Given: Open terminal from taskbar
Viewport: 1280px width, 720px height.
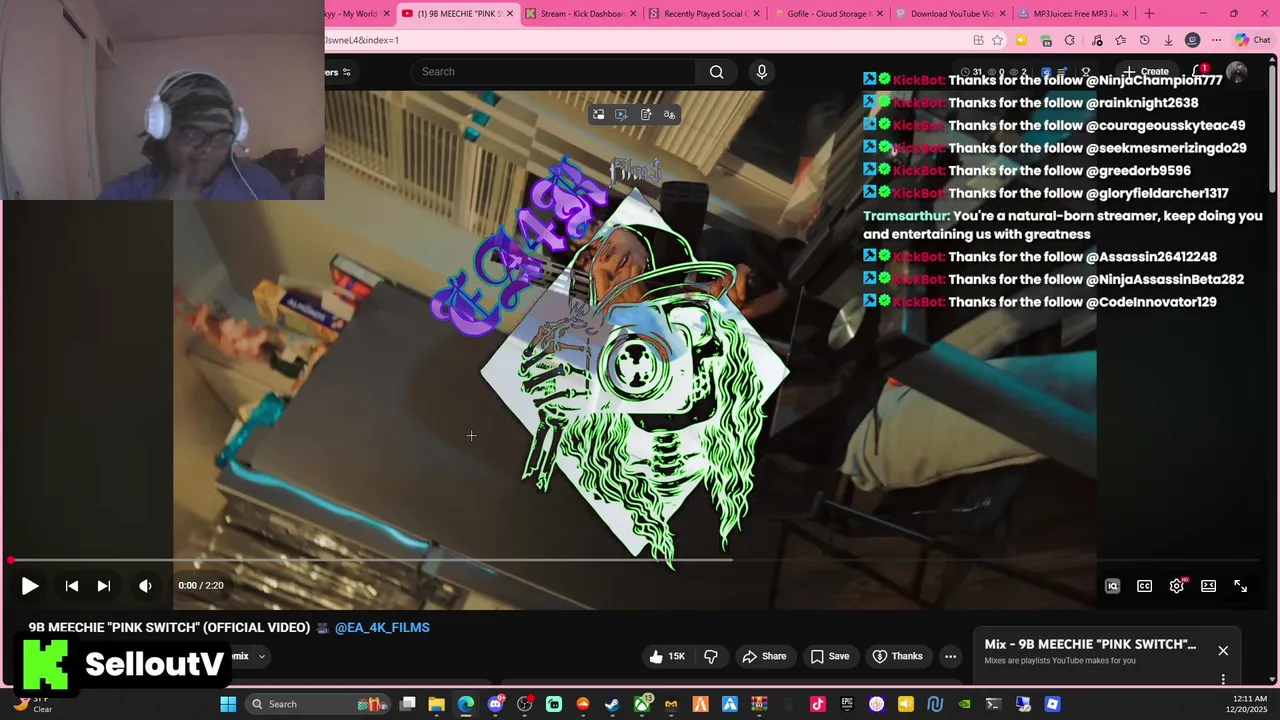Looking at the screenshot, I should 993,704.
